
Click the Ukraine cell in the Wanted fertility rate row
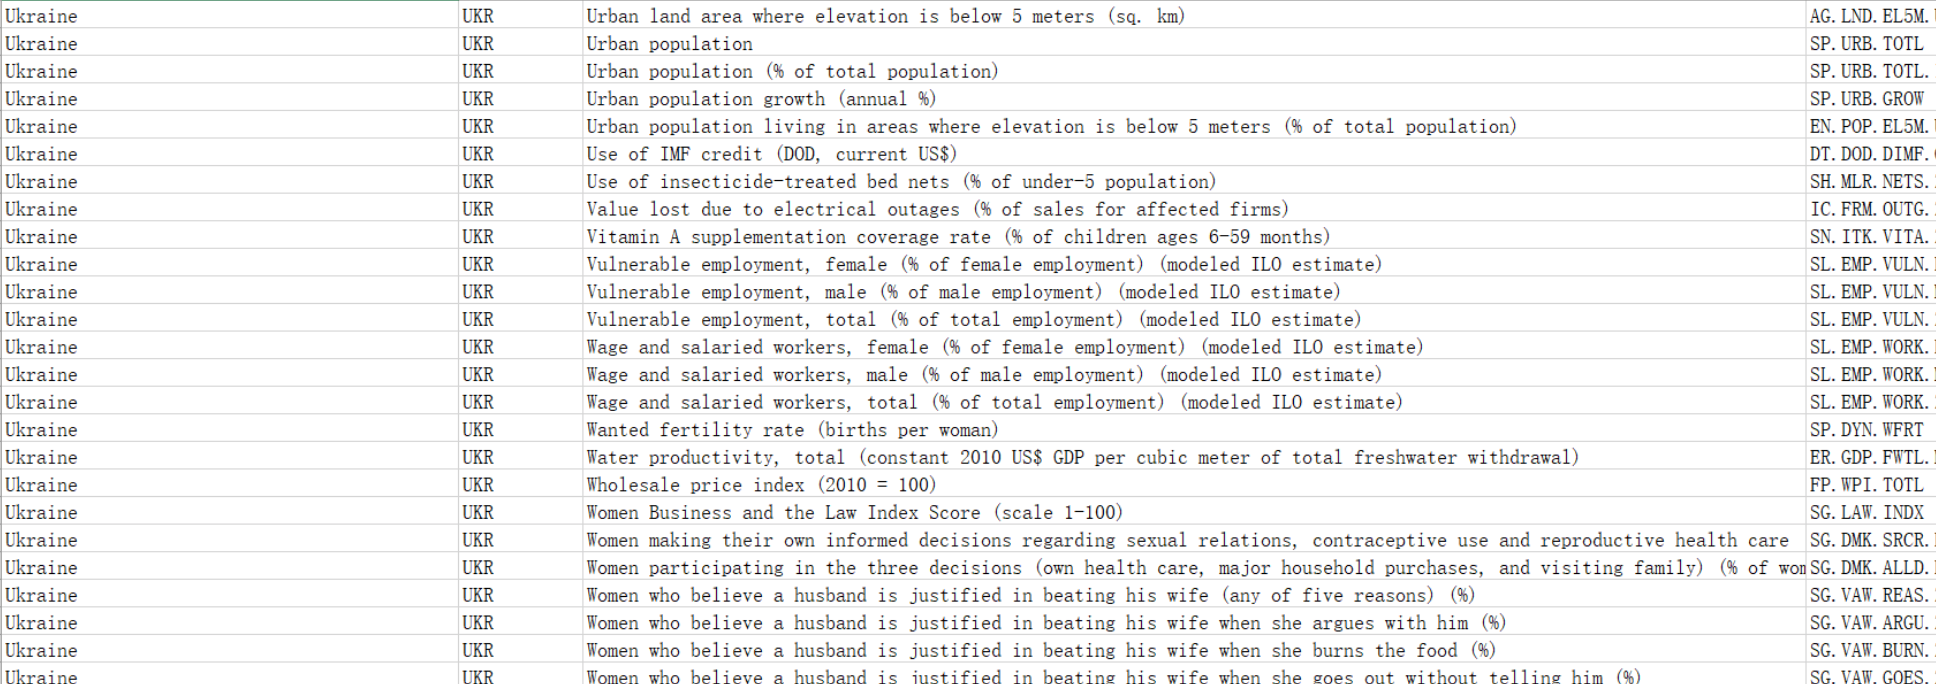41,430
